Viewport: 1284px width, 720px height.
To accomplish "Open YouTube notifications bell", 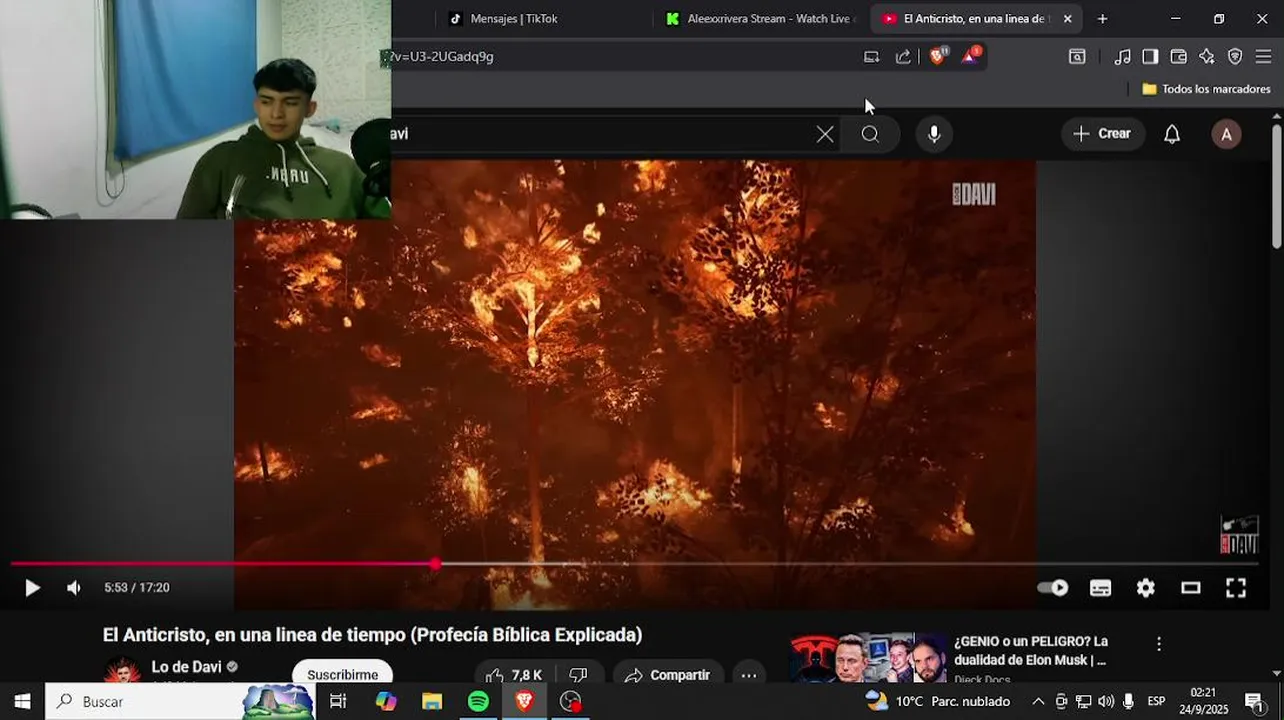I will click(1172, 134).
